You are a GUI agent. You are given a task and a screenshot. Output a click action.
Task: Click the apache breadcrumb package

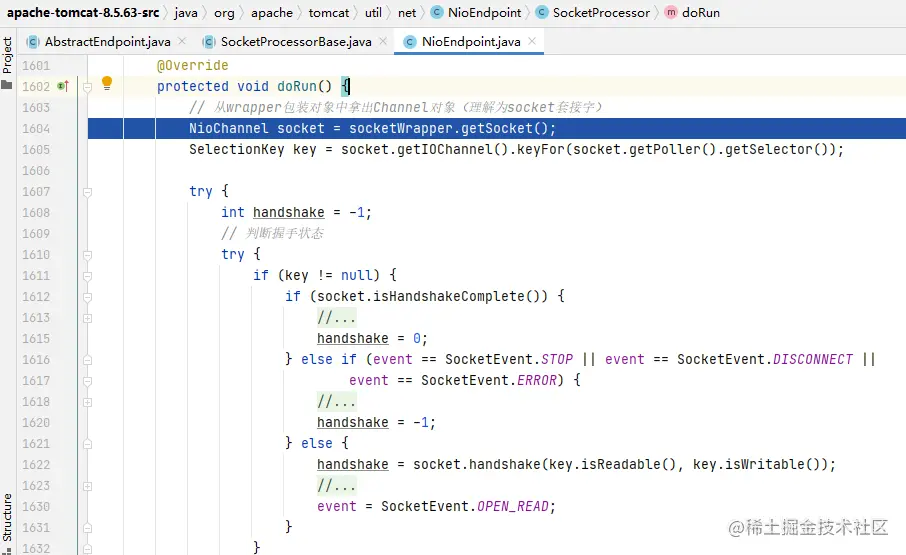tap(272, 12)
